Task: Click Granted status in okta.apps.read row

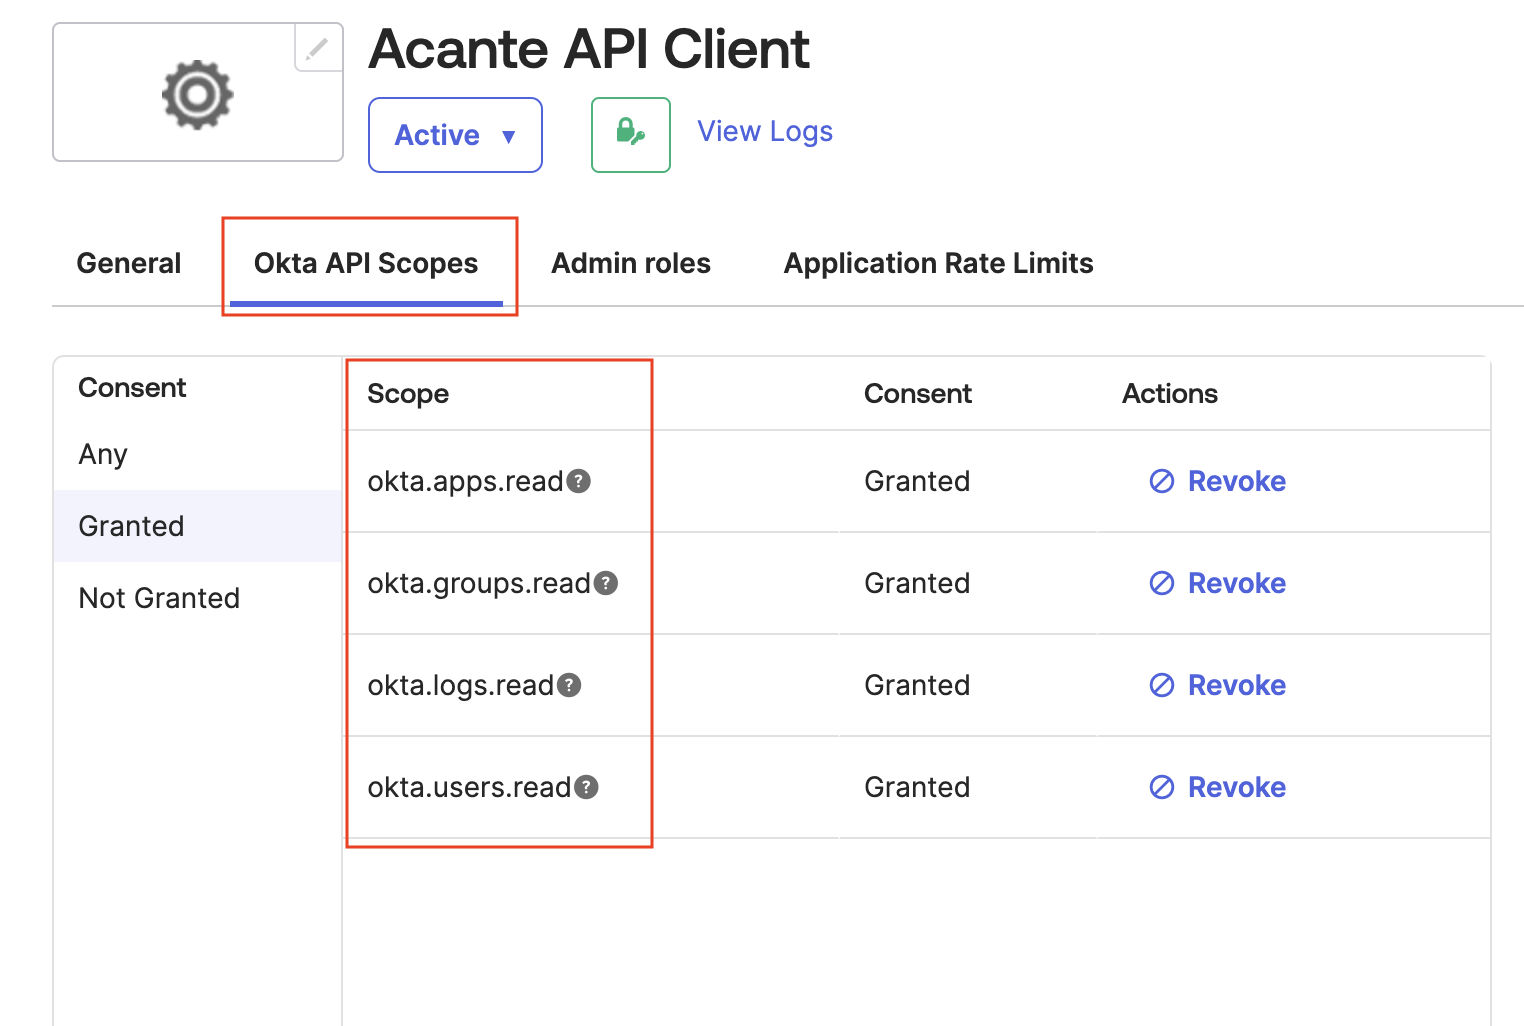Action: (917, 481)
